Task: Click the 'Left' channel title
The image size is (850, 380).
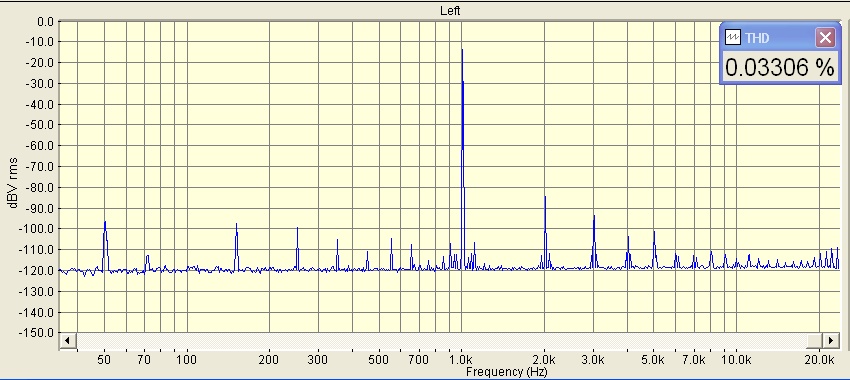Action: point(450,11)
